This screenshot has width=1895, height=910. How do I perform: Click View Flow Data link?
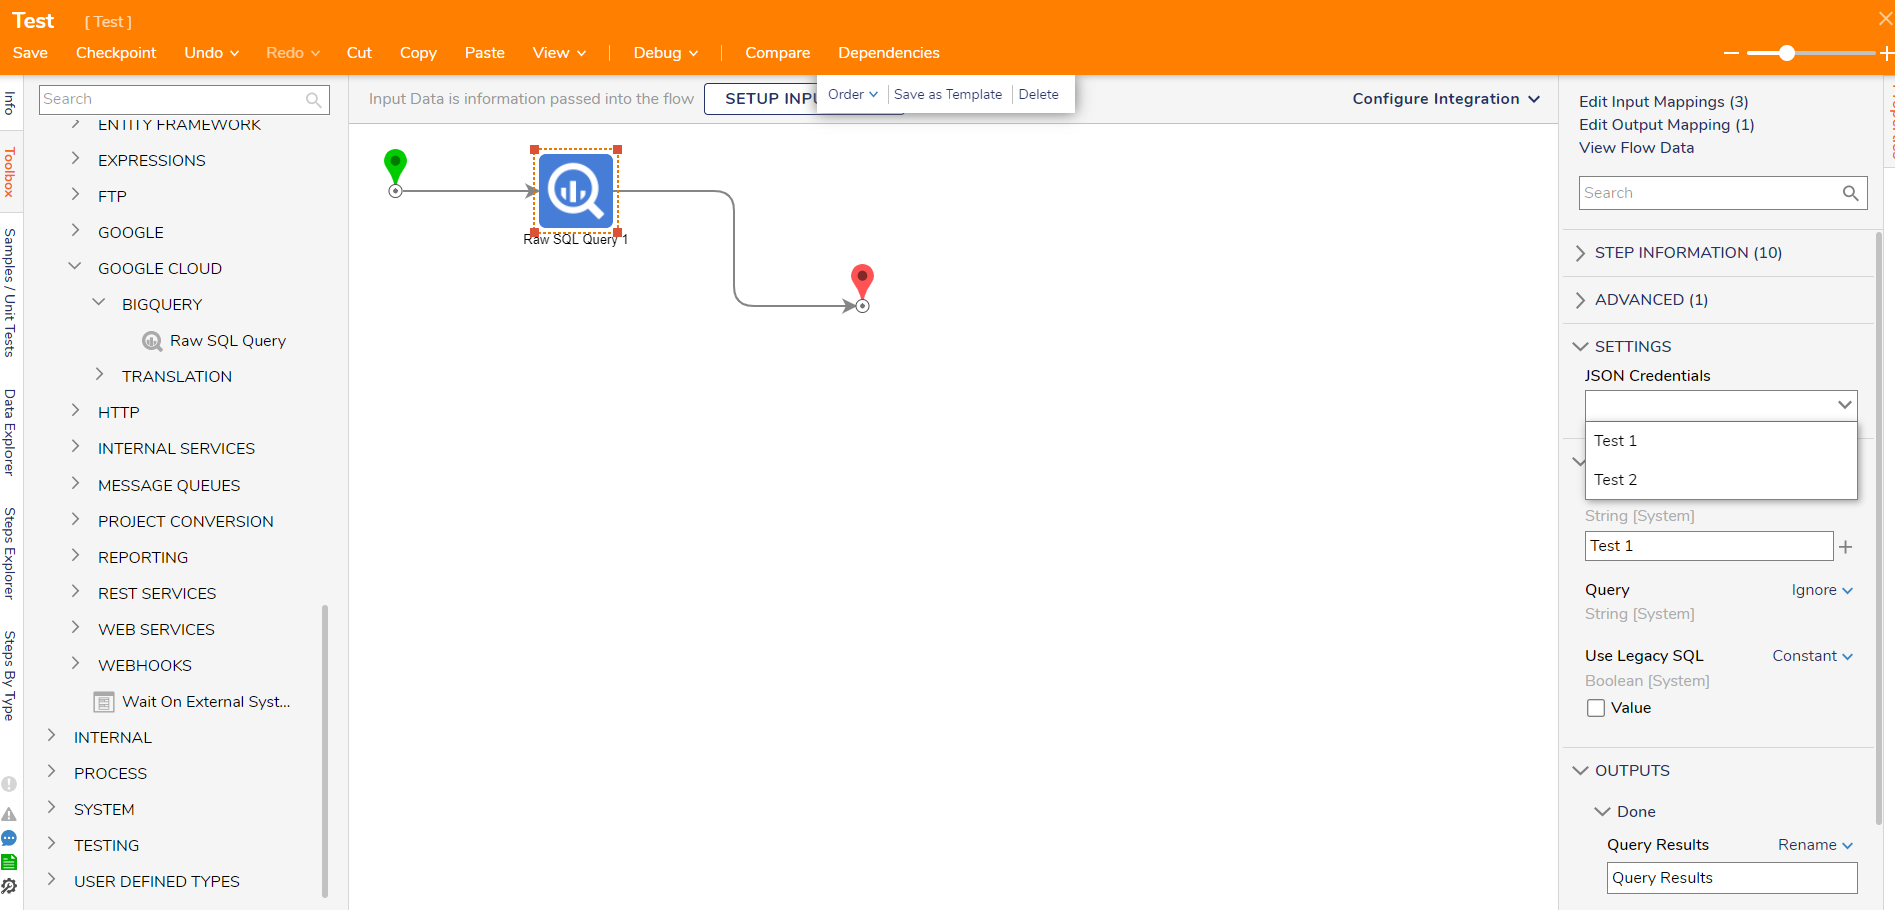point(1637,148)
